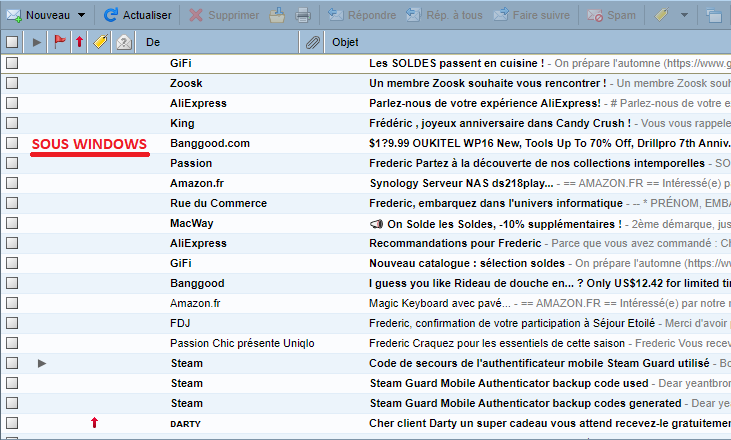
Task: Check the box for the FDJ email
Action: tap(12, 323)
